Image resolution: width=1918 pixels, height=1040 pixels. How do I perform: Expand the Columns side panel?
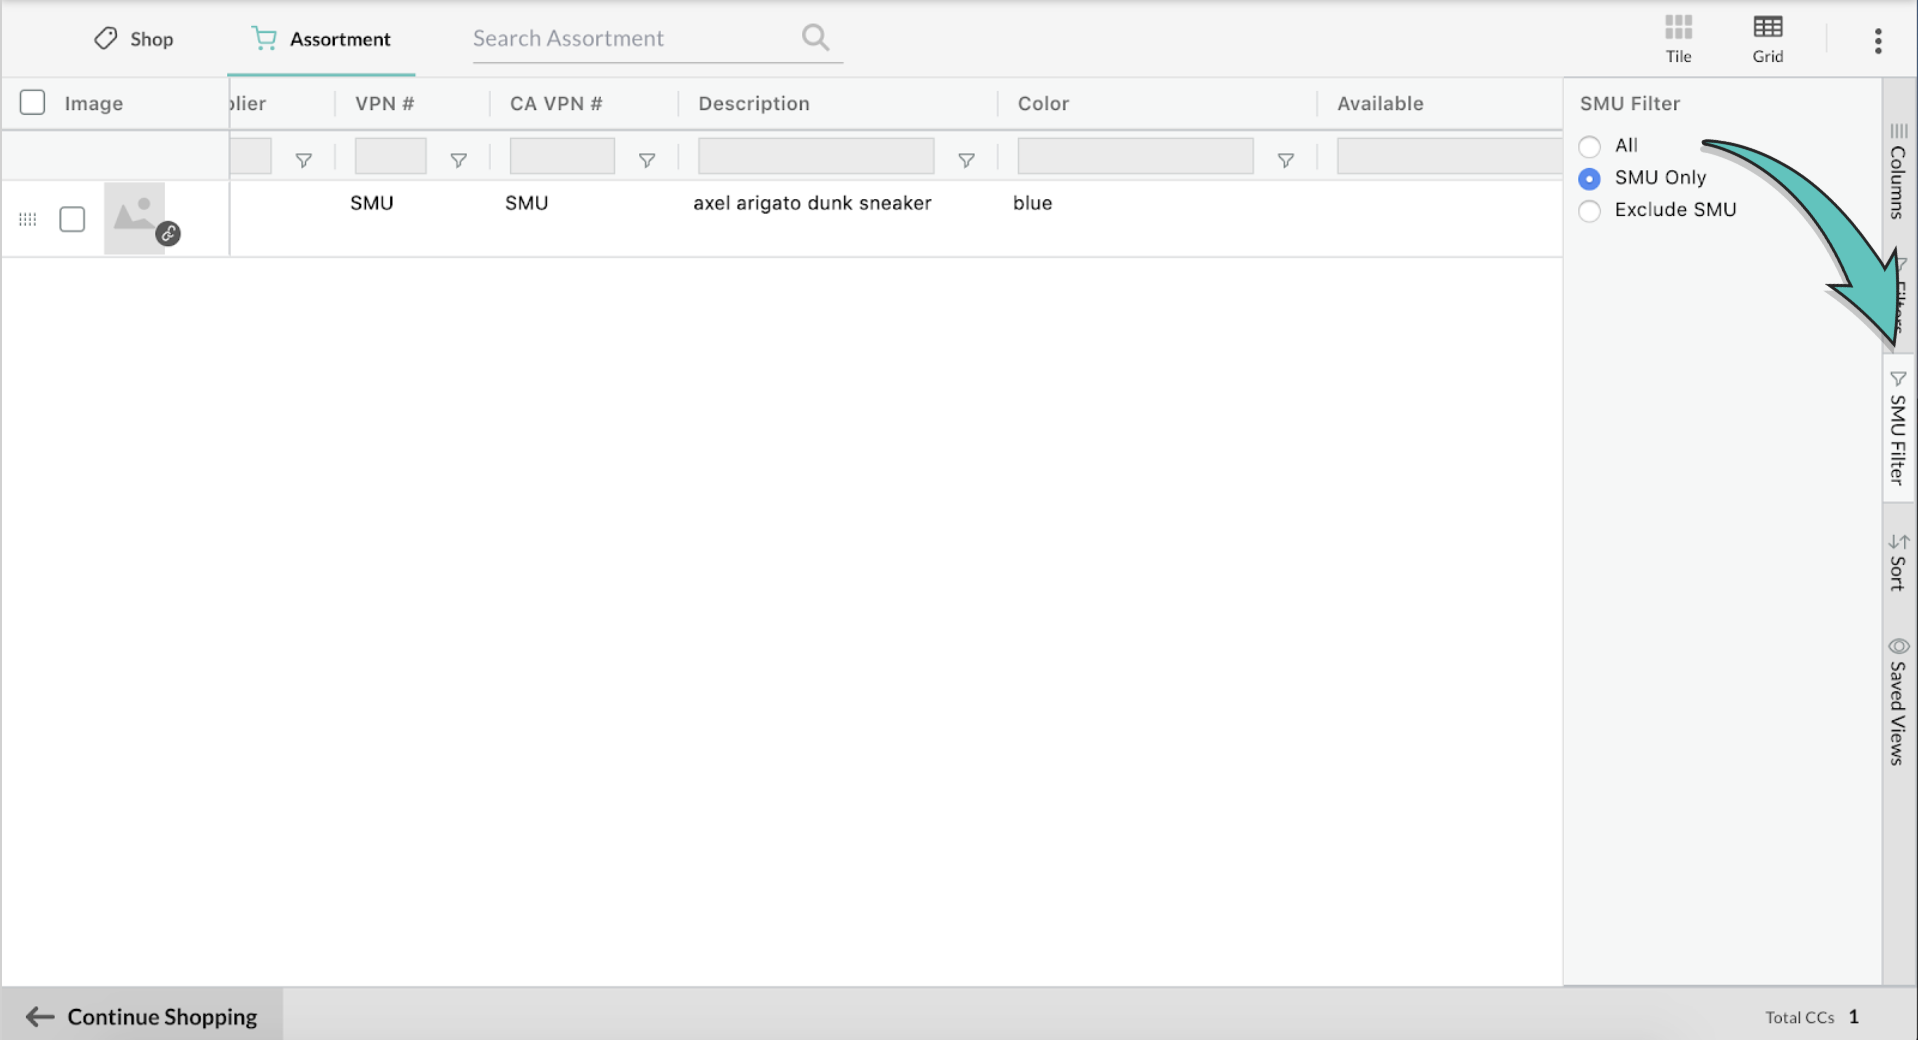tap(1897, 172)
